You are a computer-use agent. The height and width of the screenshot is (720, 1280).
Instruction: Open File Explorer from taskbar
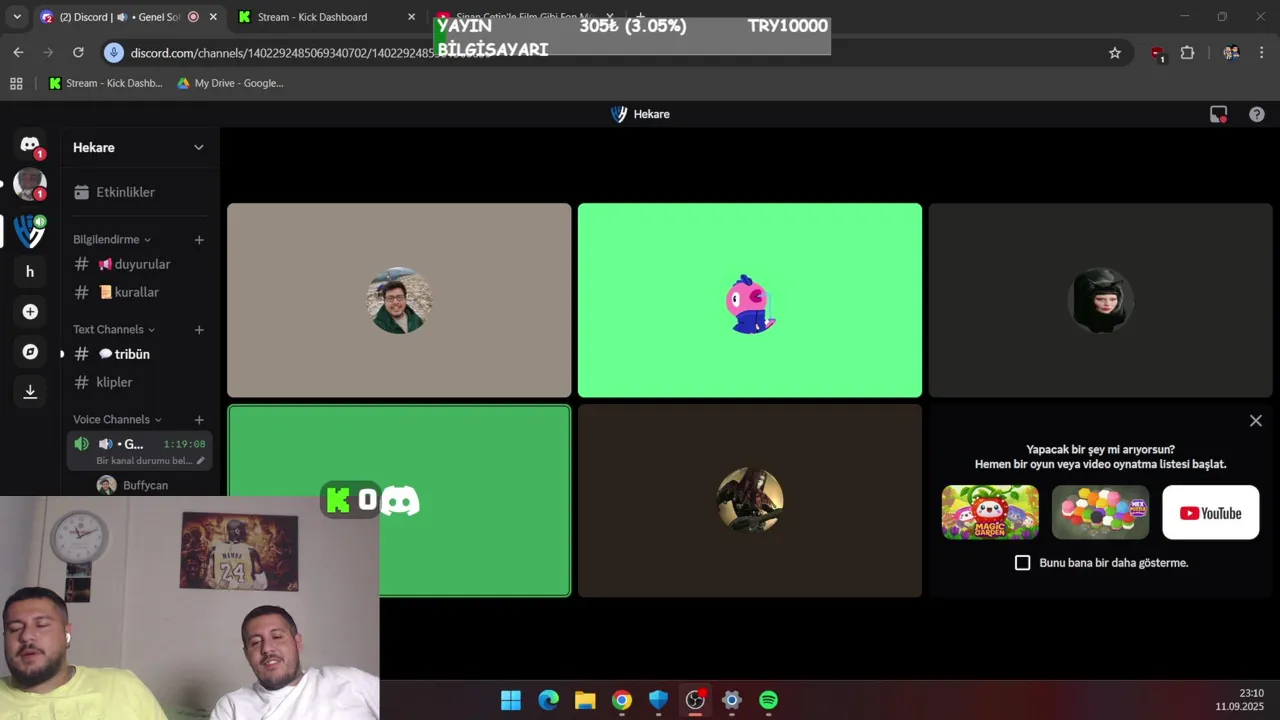point(585,700)
